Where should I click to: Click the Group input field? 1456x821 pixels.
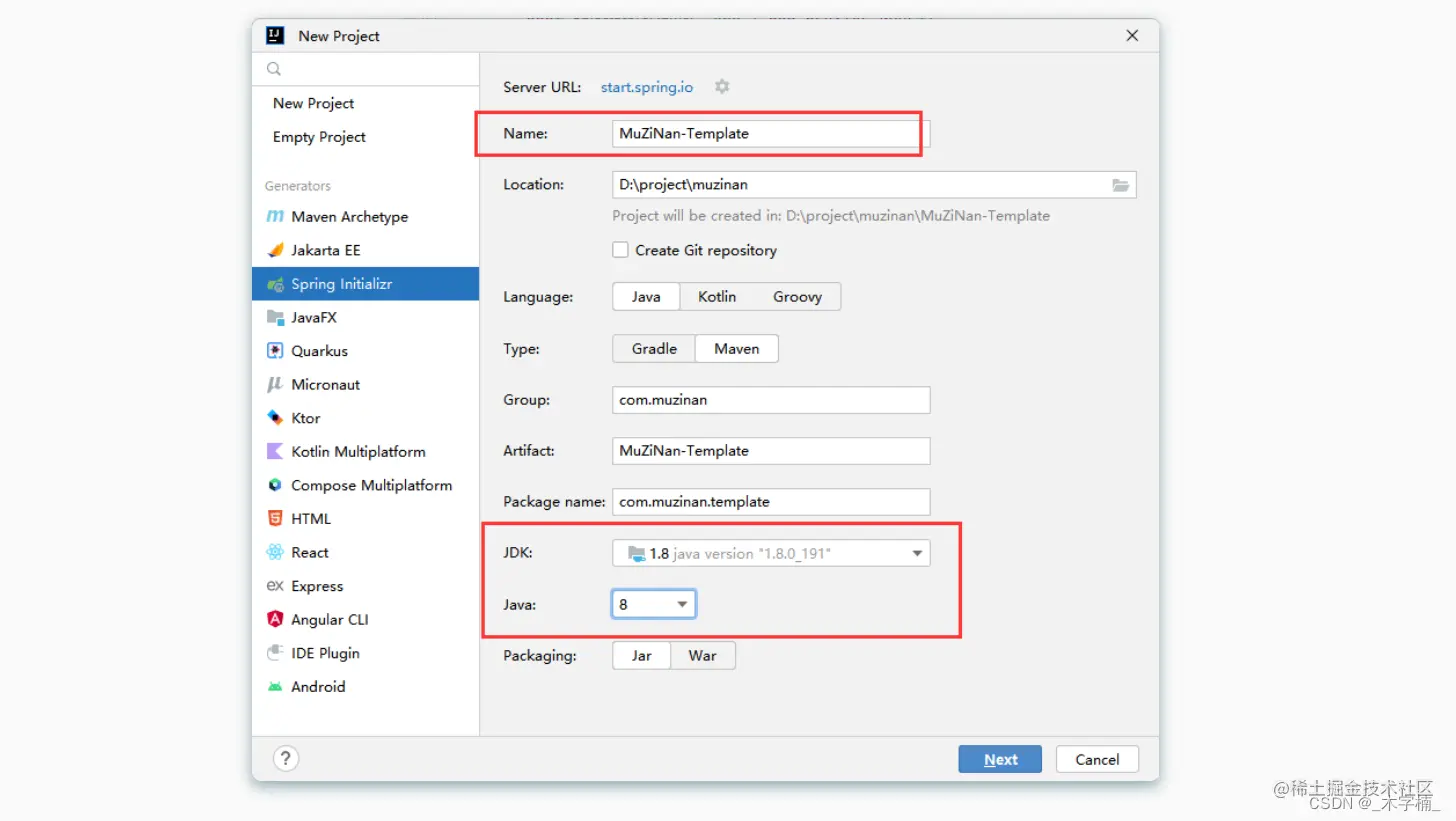point(771,399)
